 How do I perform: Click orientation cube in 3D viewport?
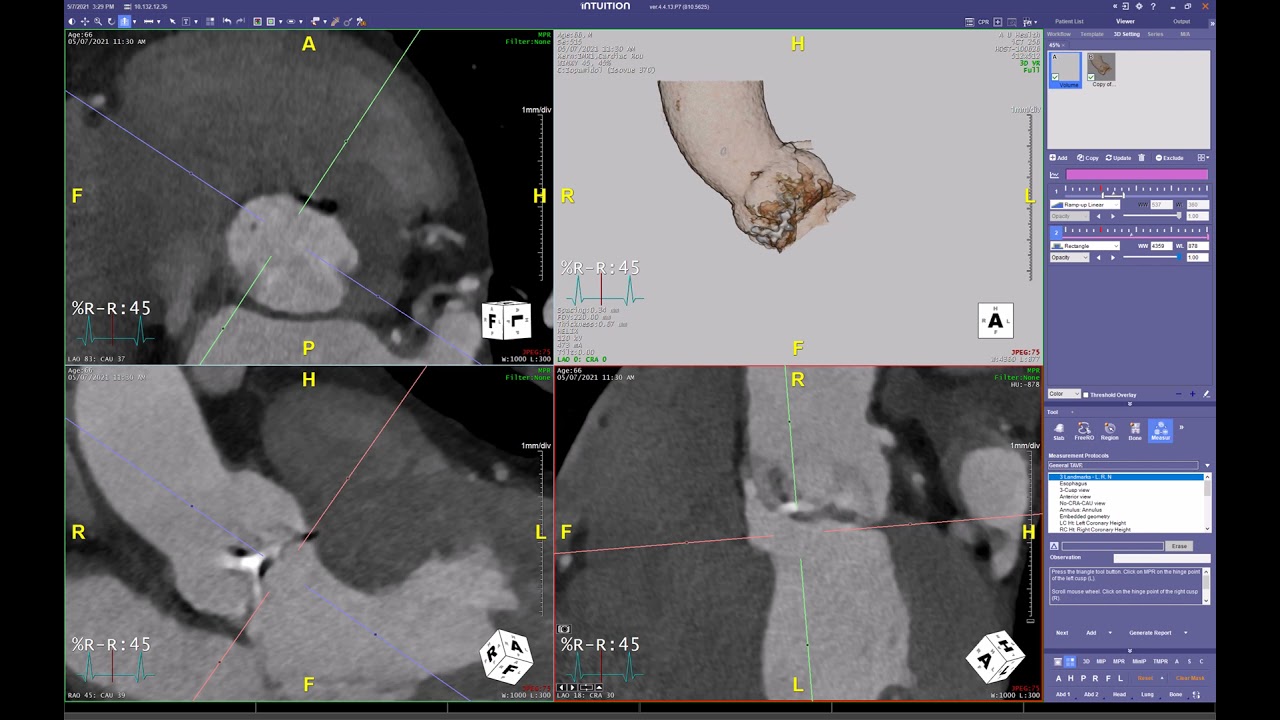click(x=995, y=321)
